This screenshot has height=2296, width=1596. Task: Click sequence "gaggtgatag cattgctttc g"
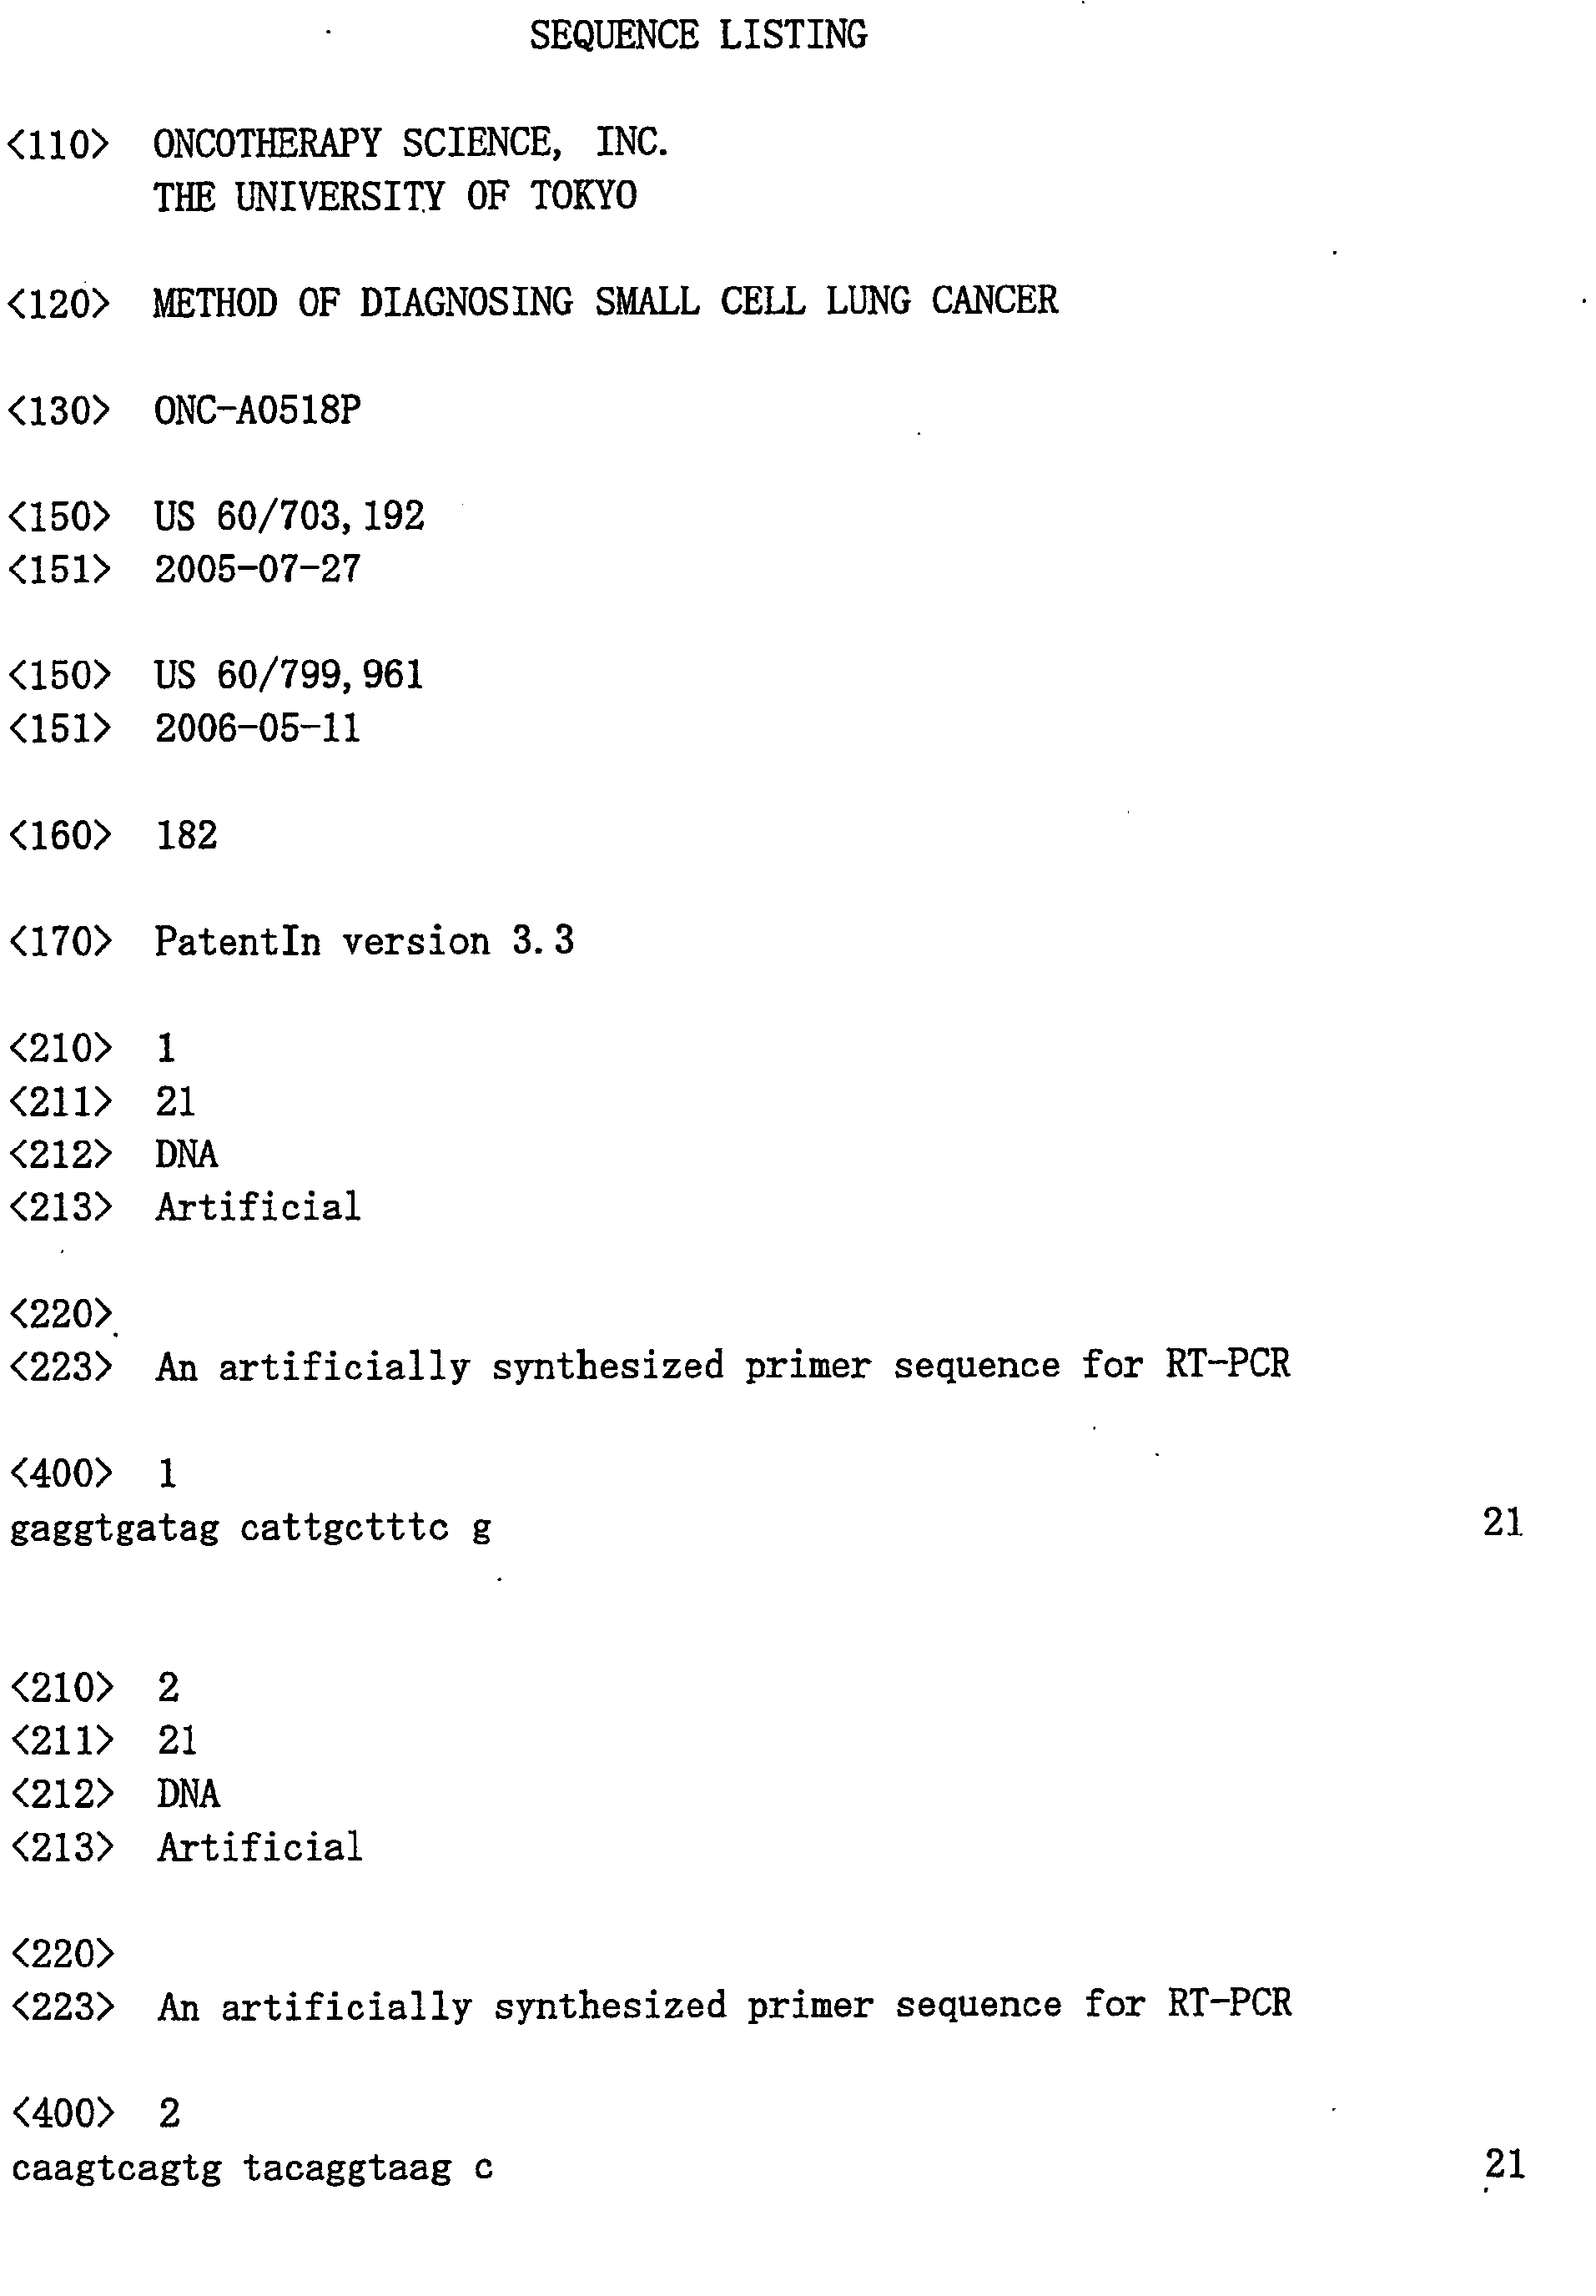point(250,1528)
